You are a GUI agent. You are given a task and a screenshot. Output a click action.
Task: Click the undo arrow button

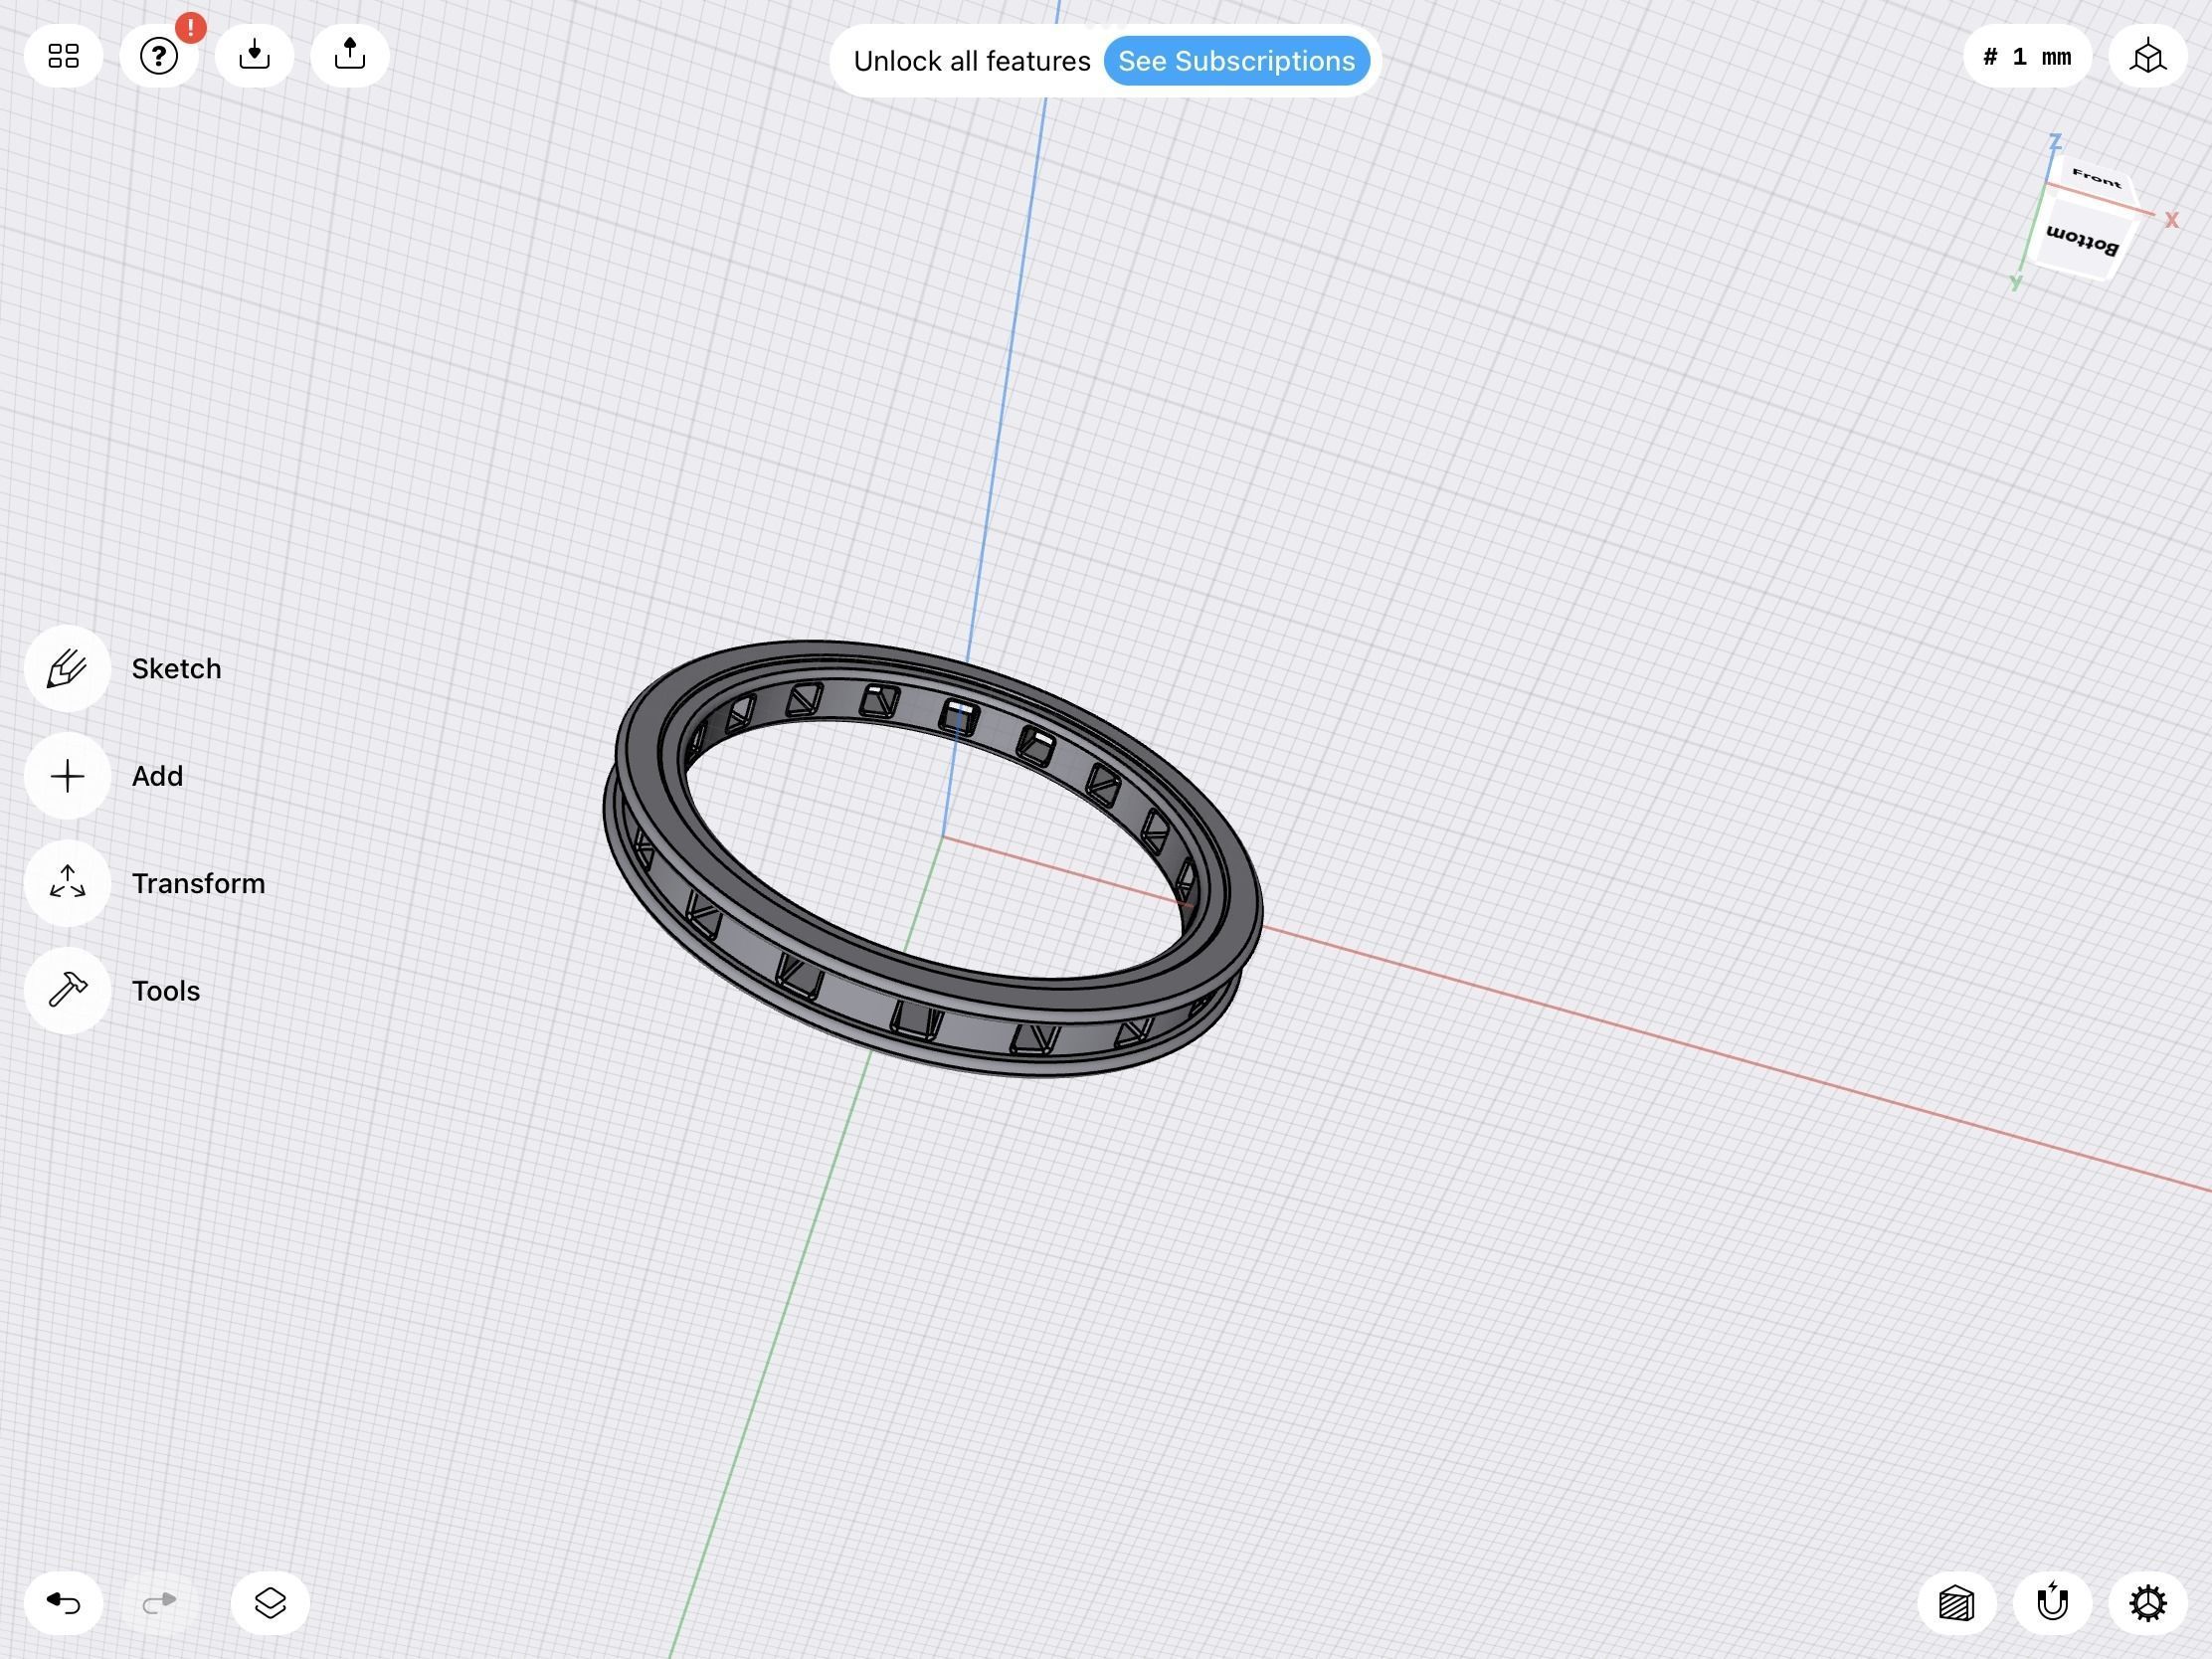[x=64, y=1603]
